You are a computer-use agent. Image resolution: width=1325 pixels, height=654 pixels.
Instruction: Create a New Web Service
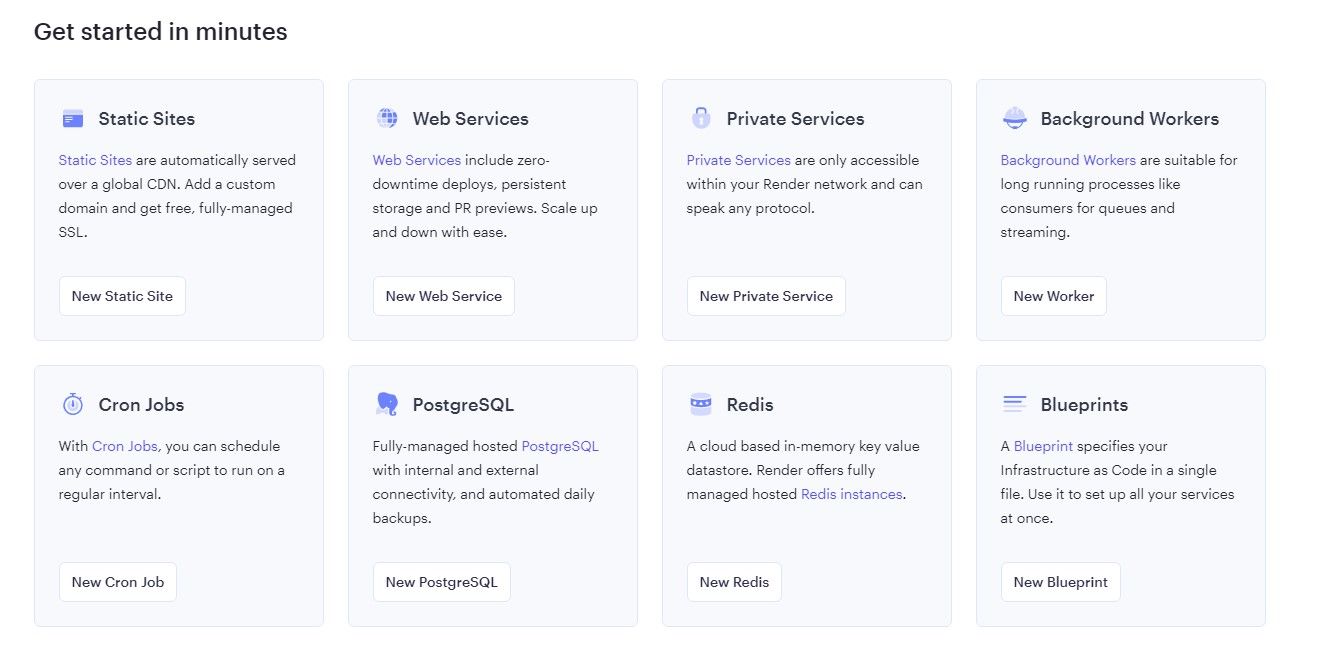click(x=443, y=296)
